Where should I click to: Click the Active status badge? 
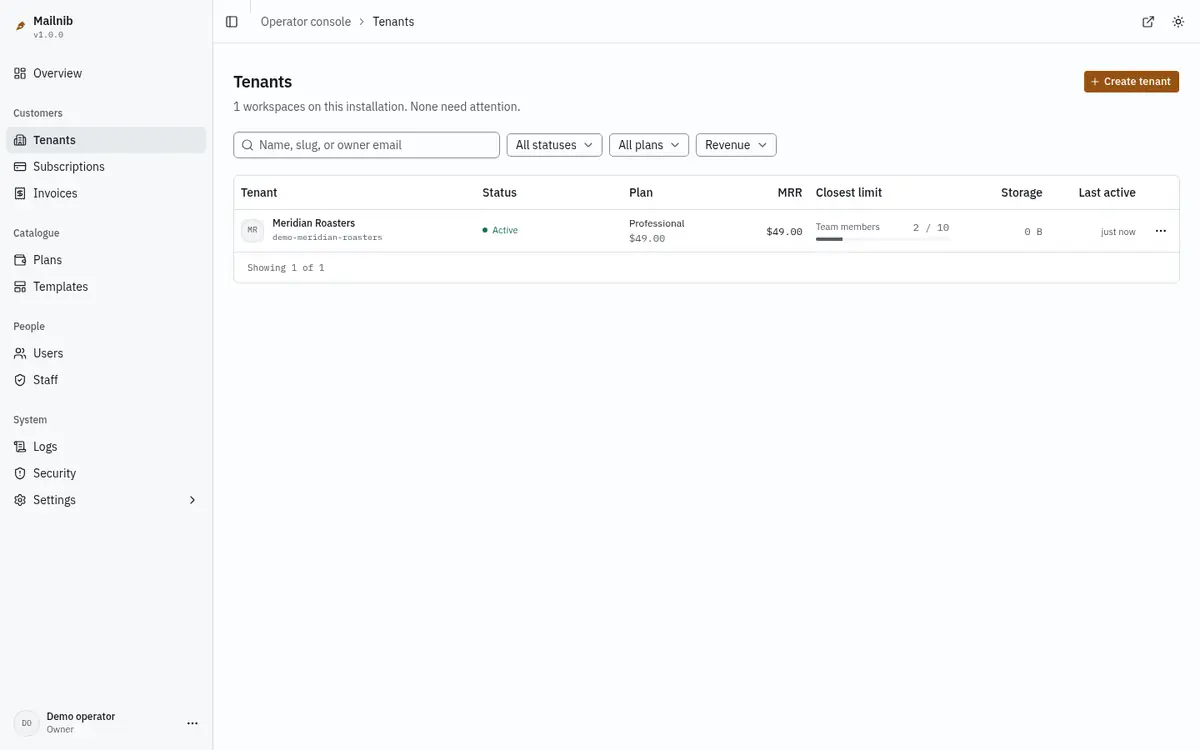point(500,231)
